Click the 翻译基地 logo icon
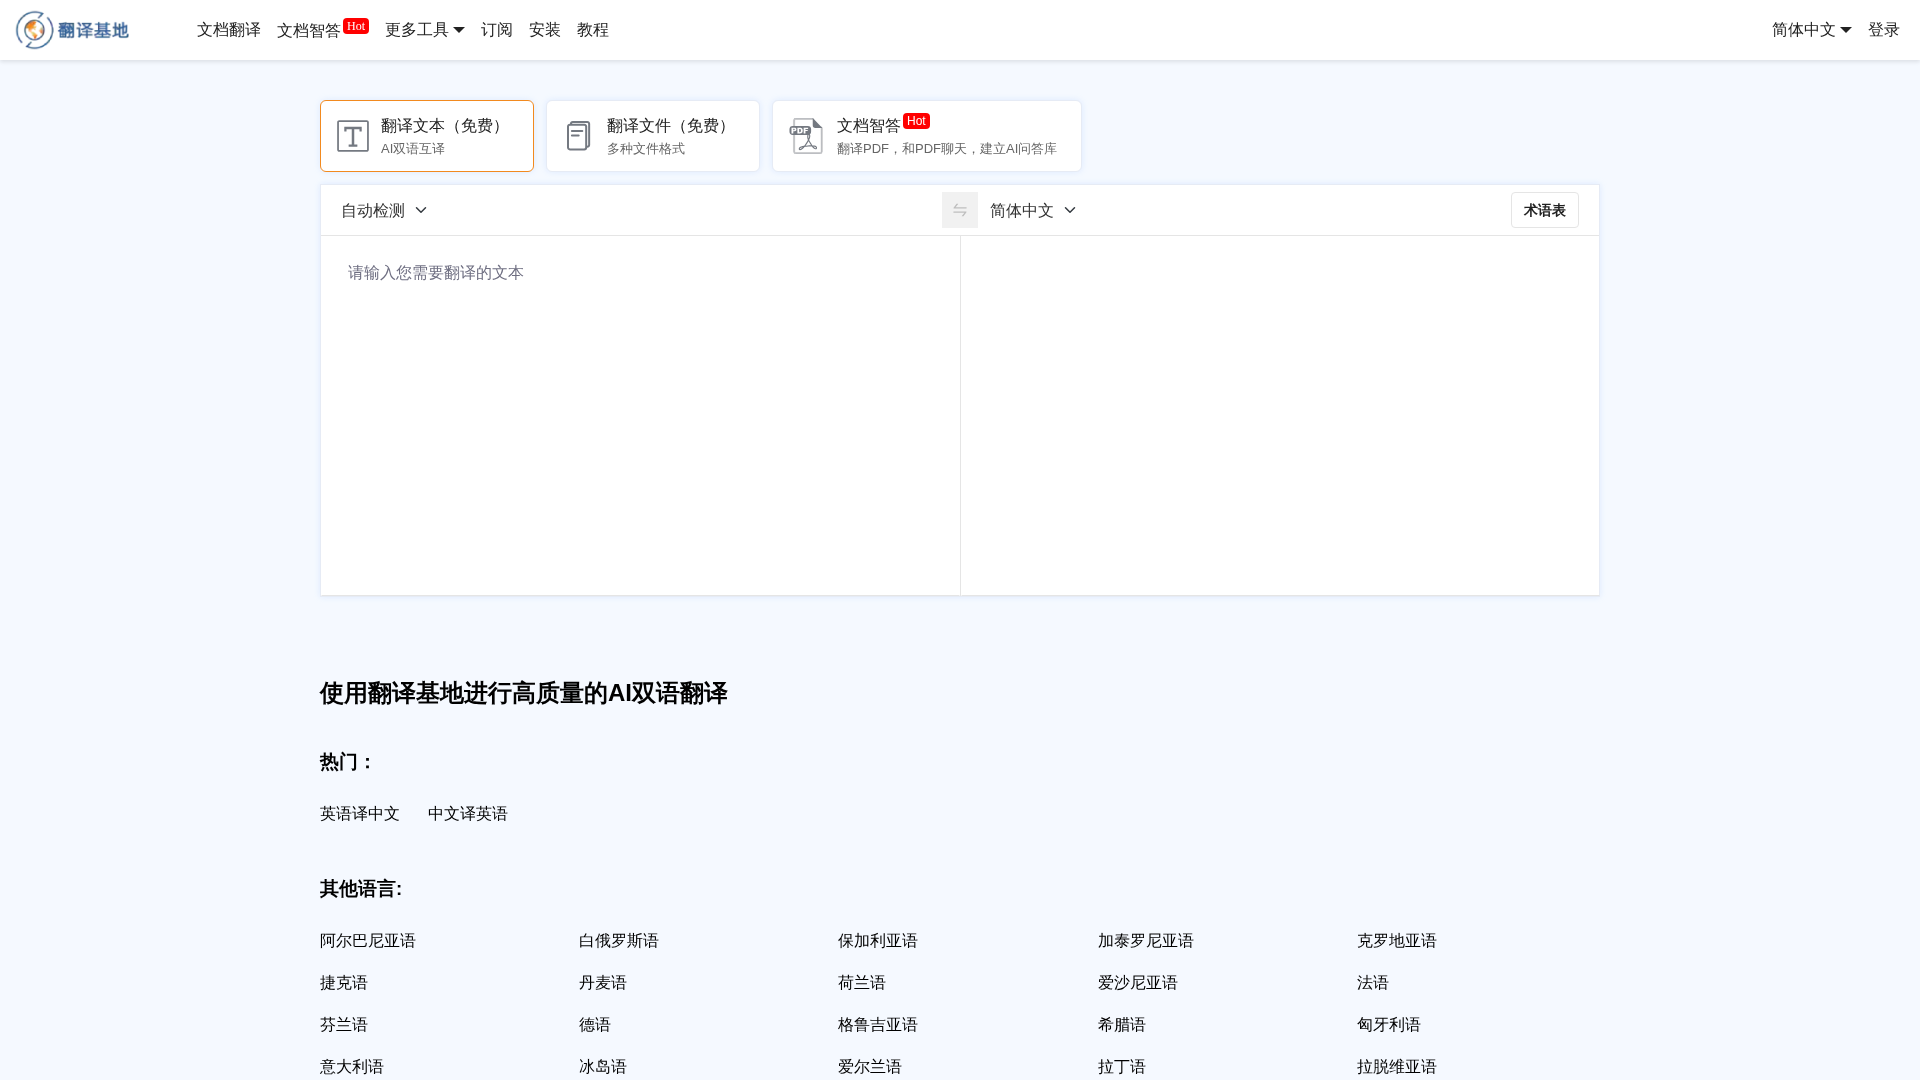Viewport: 1920px width, 1080px height. [x=34, y=30]
